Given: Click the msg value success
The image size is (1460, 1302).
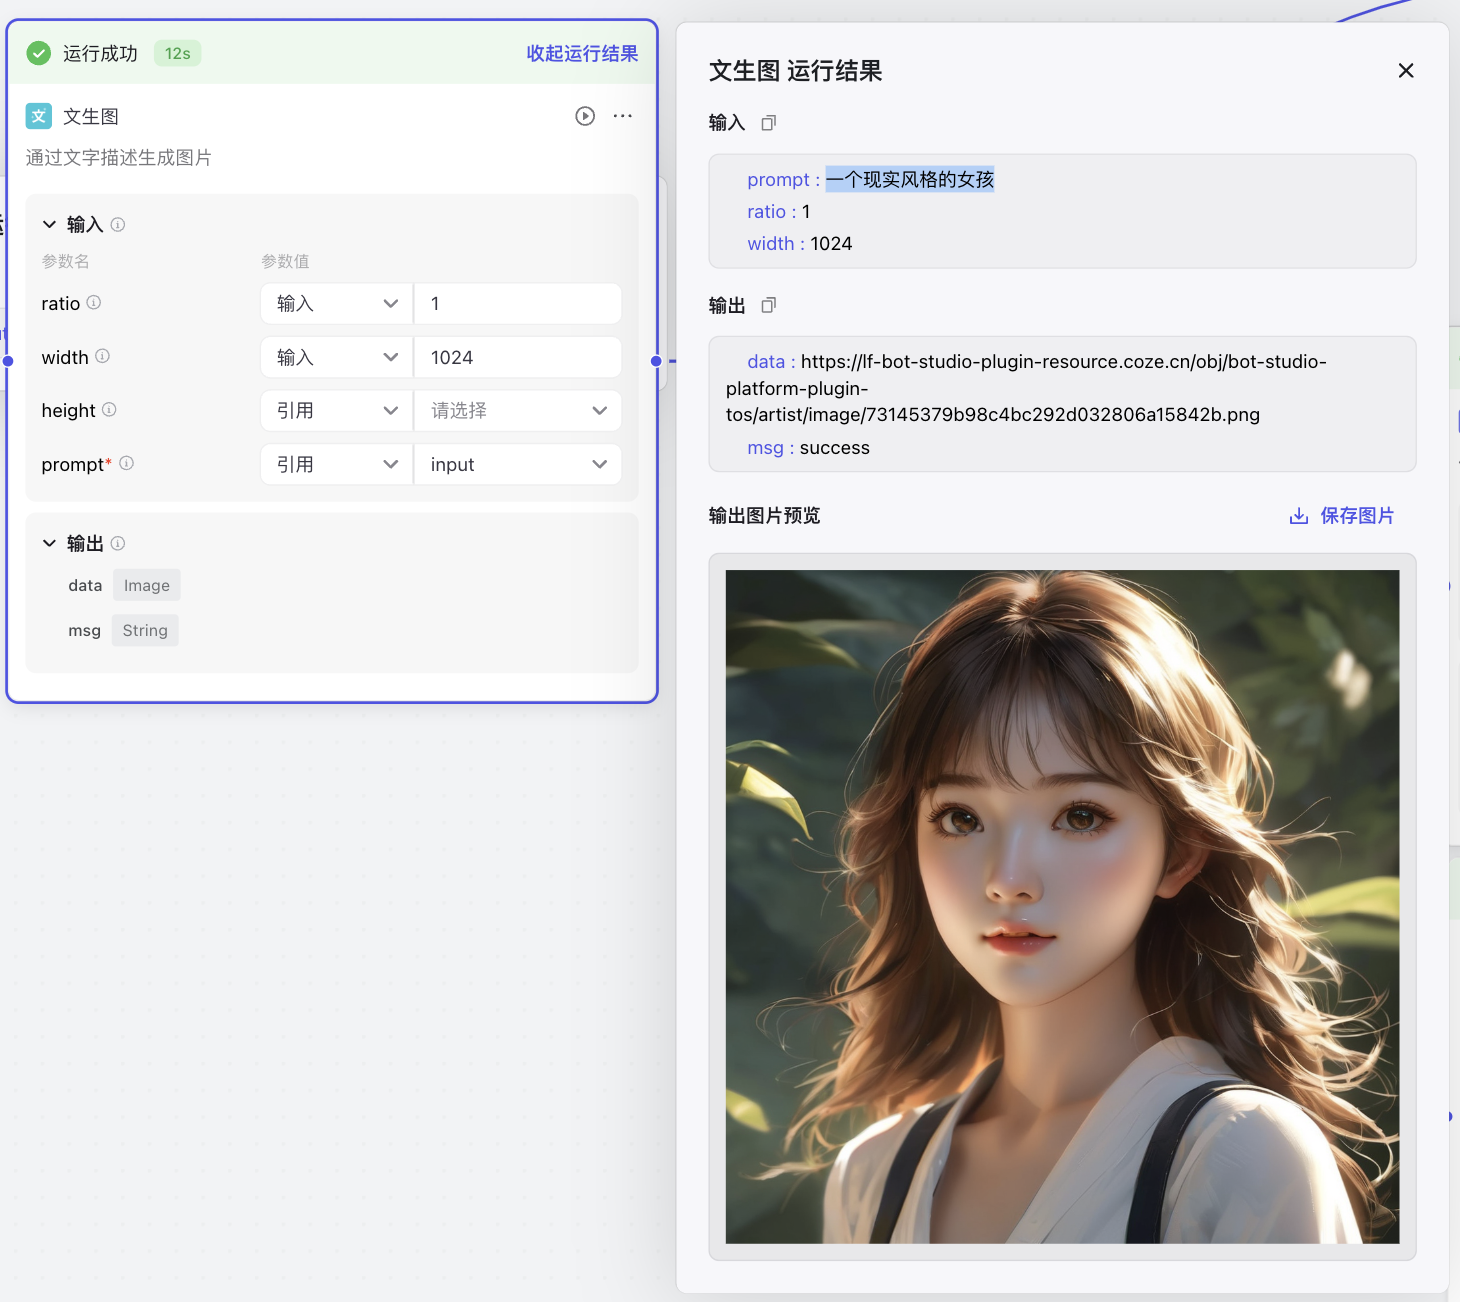Looking at the screenshot, I should coord(835,448).
